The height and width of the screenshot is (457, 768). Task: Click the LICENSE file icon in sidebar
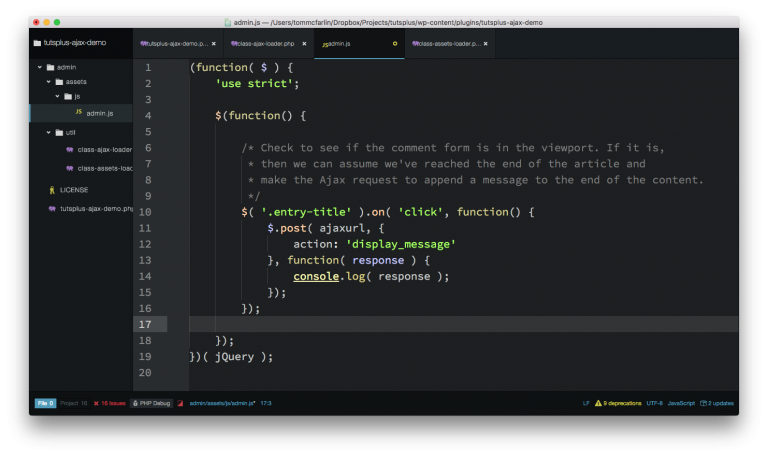click(51, 188)
